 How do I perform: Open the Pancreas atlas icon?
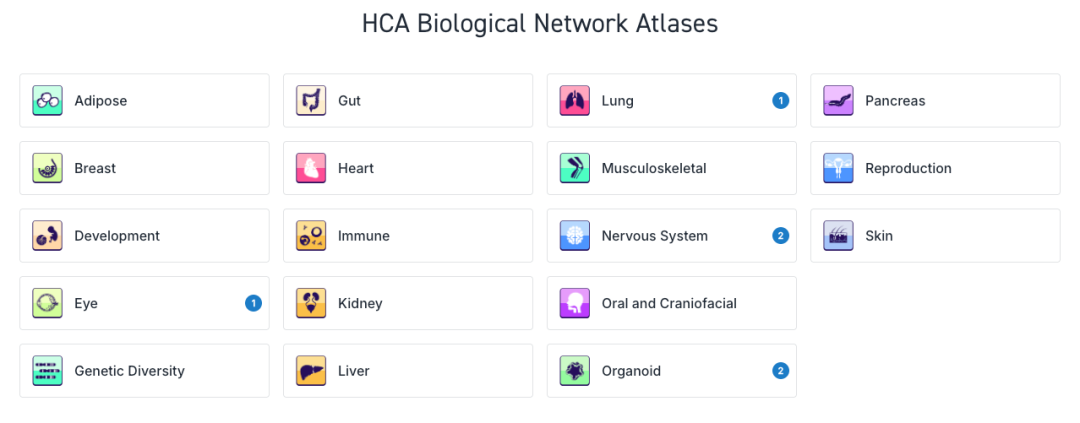click(838, 101)
